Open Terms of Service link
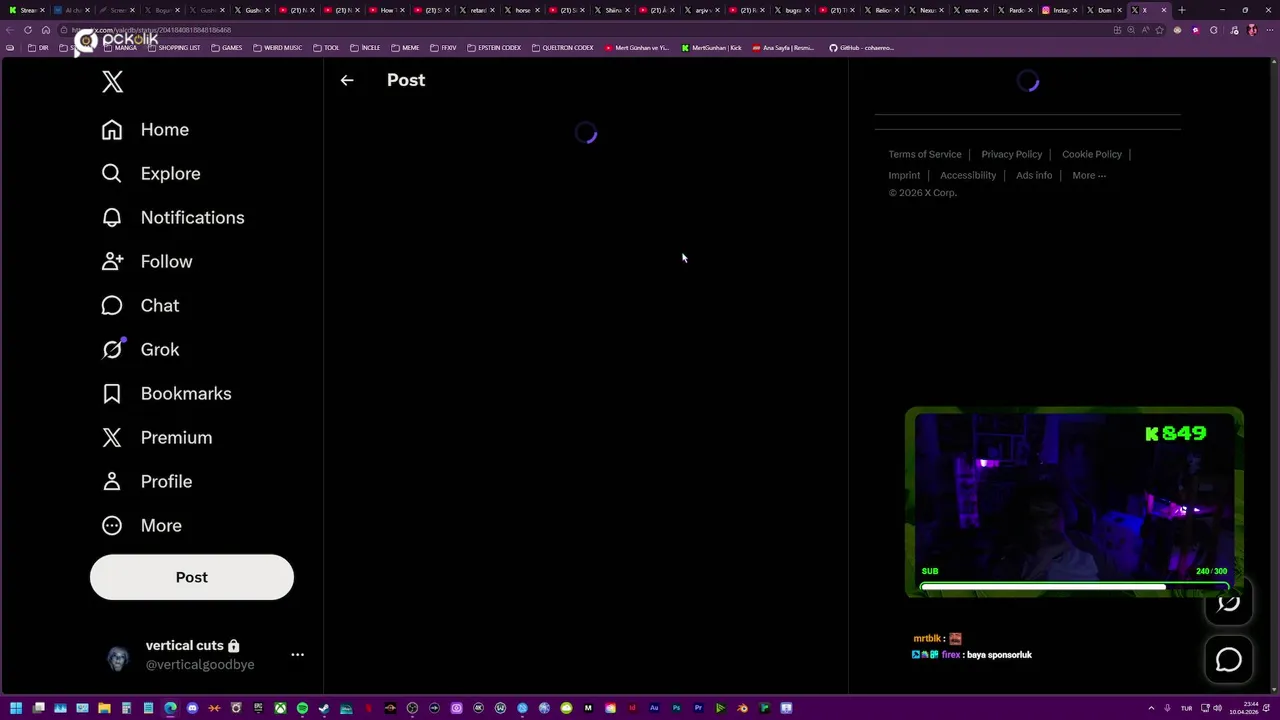Screen dimensions: 1280x720 pyautogui.click(x=925, y=154)
